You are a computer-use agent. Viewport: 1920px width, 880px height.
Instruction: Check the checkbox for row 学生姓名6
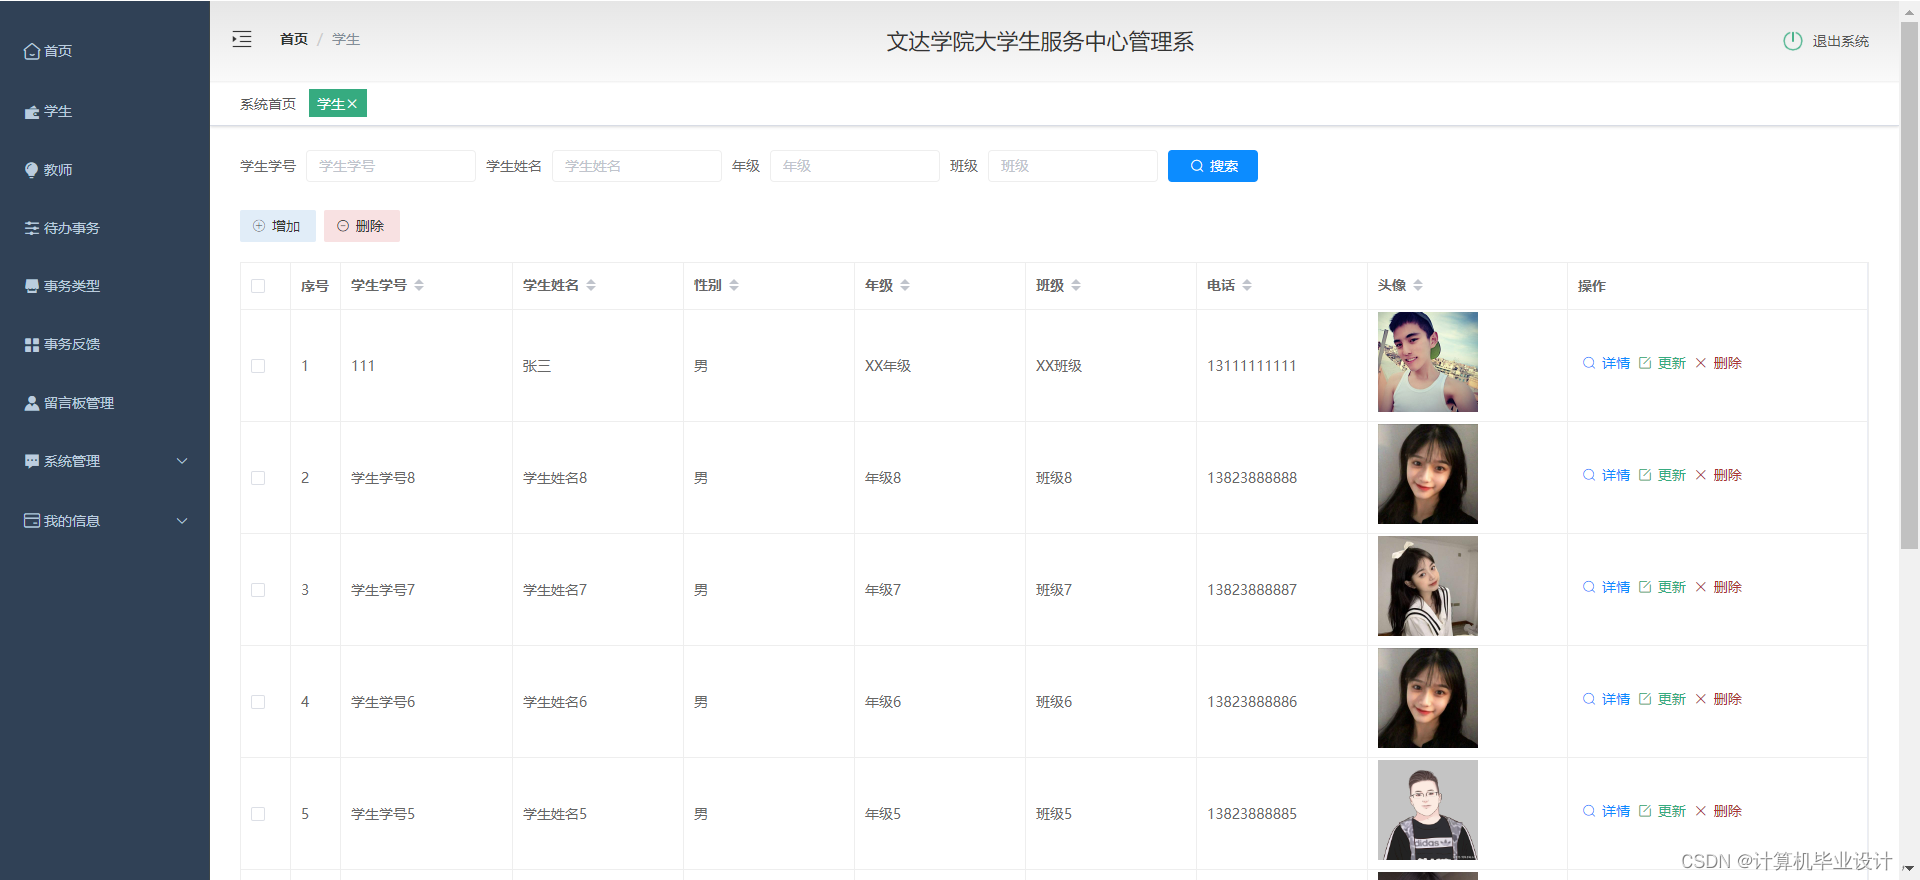click(x=258, y=702)
